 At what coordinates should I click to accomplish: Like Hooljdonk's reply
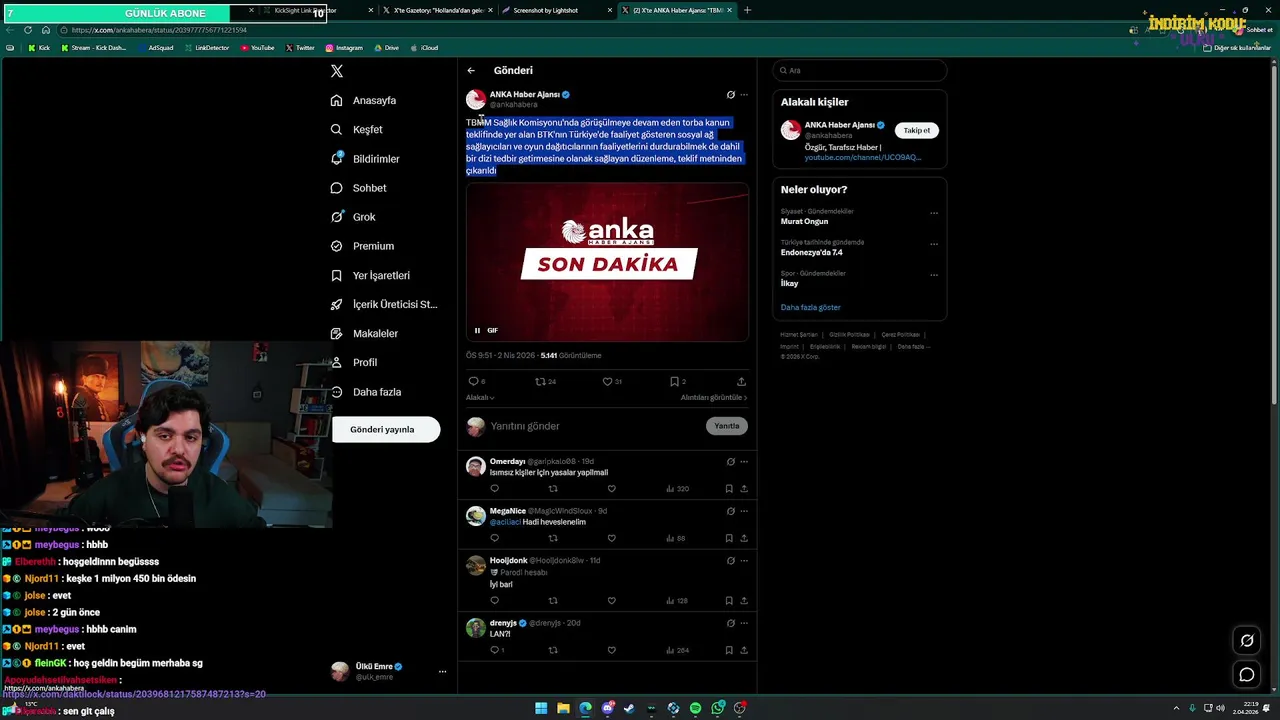pyautogui.click(x=612, y=601)
